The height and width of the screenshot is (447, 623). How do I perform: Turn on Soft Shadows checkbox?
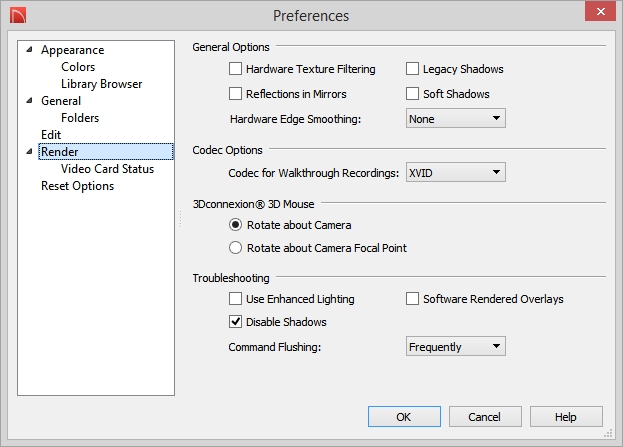point(412,94)
